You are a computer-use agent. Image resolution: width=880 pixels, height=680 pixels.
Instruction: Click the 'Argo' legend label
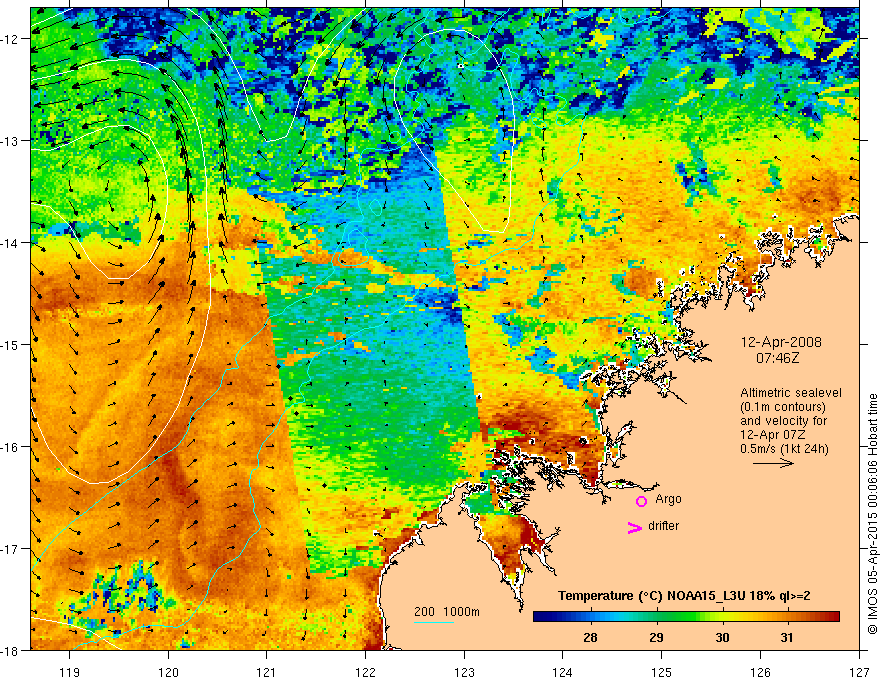(x=668, y=499)
